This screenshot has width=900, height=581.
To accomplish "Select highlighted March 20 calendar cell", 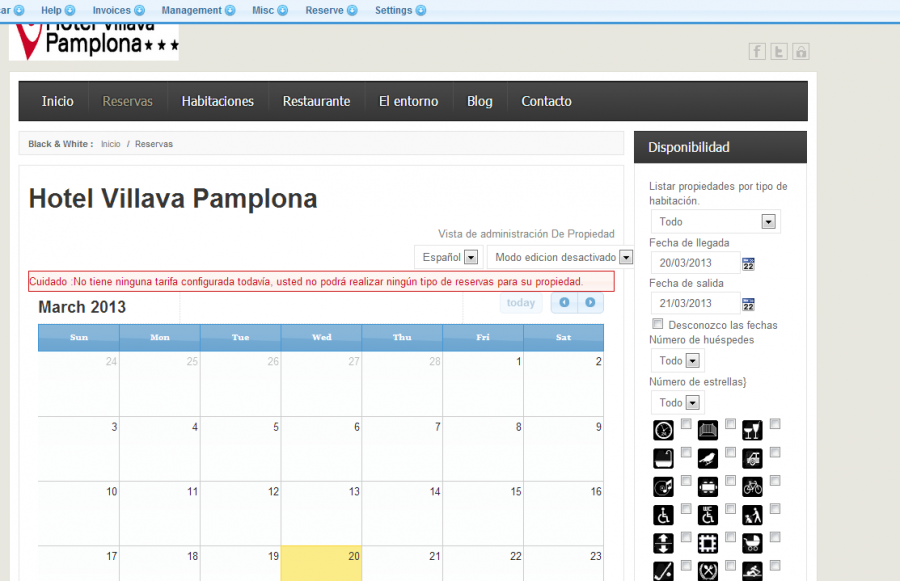I will click(321, 563).
